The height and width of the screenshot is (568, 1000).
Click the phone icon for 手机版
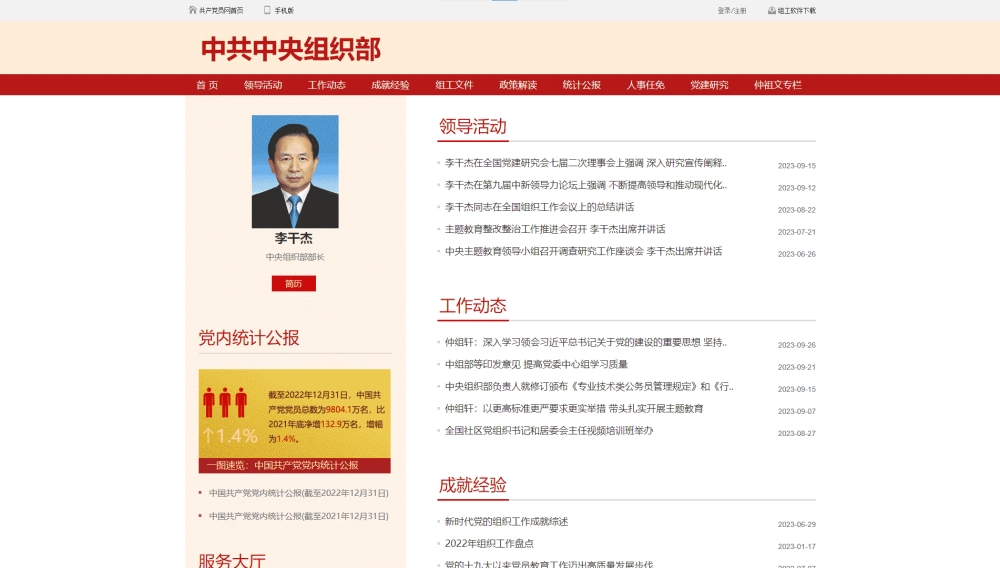tap(267, 10)
